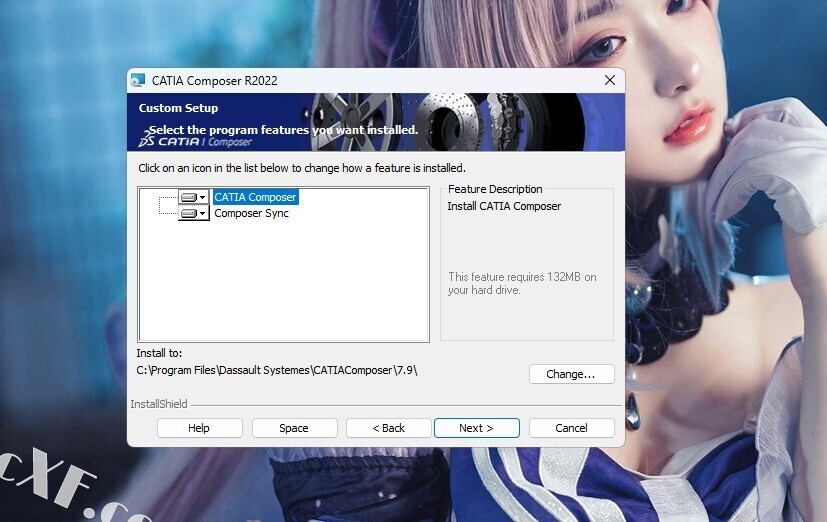
Task: Click the Custom Setup heading
Action: tap(178, 108)
